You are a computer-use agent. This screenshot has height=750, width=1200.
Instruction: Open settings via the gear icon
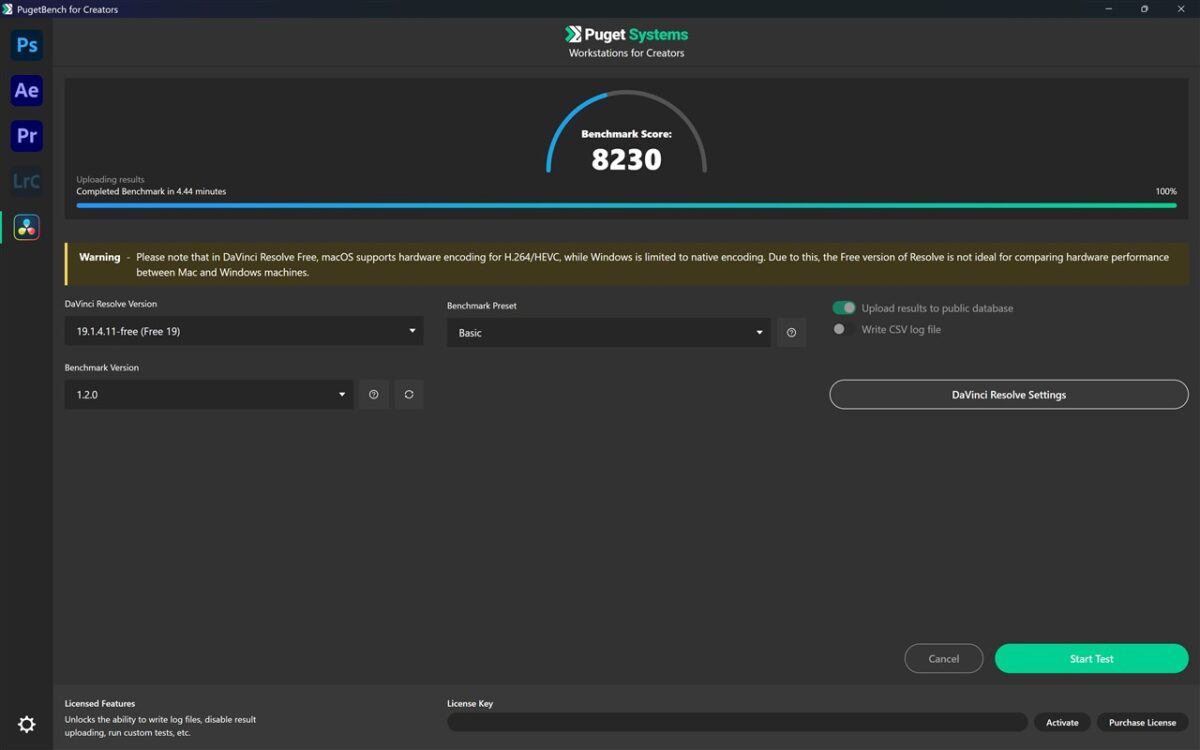click(27, 724)
